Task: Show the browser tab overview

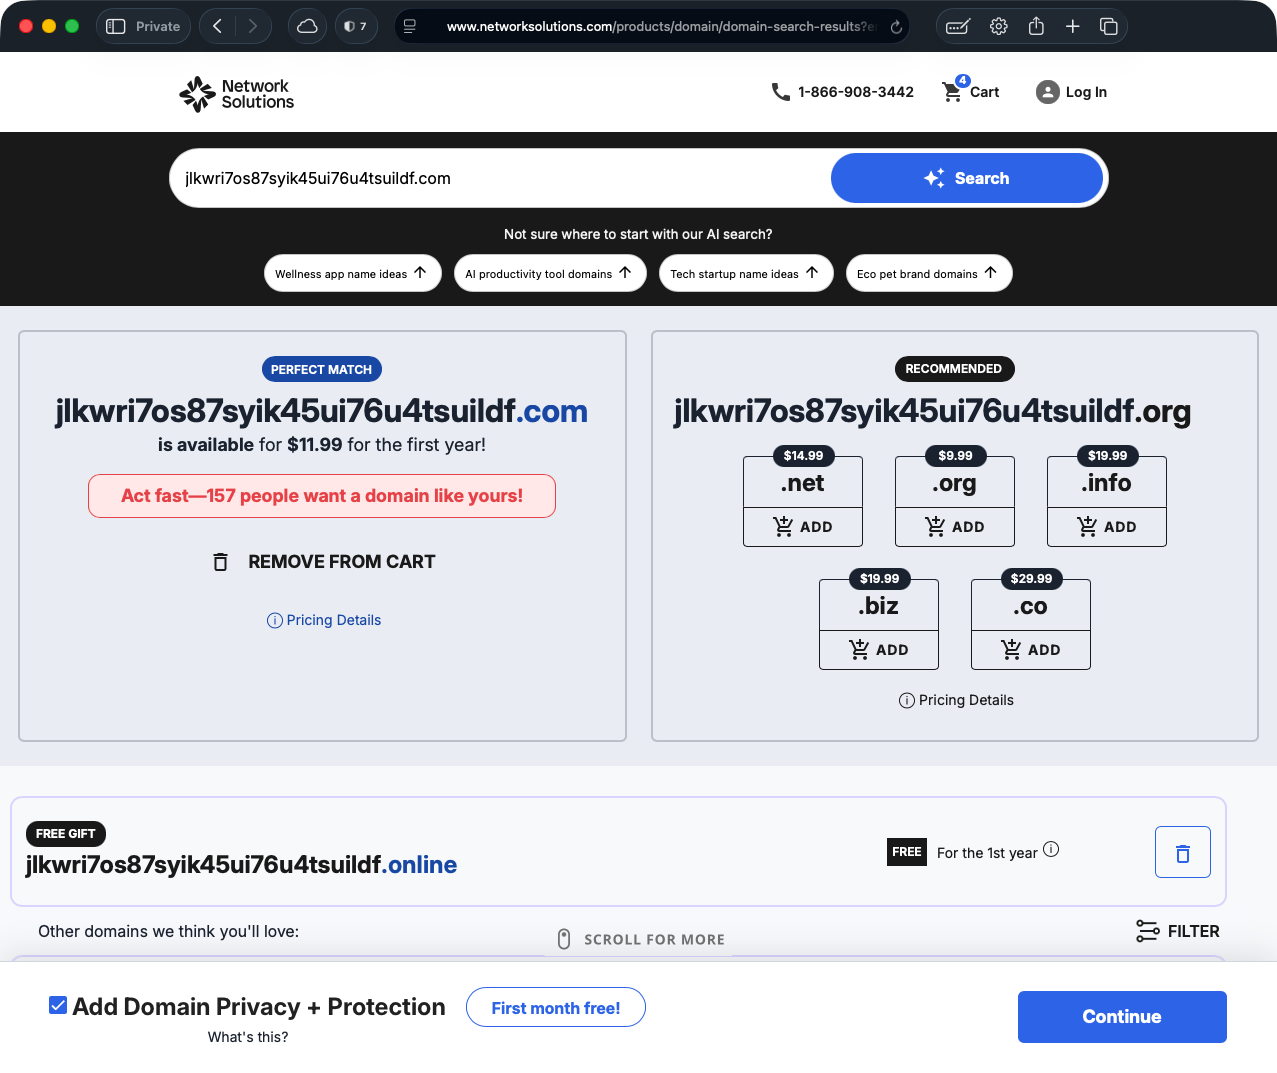Action: pyautogui.click(x=1108, y=27)
